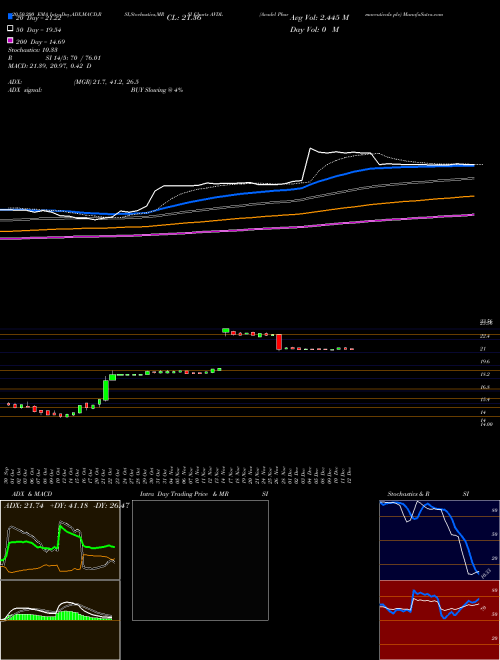The height and width of the screenshot is (660, 500).
Task: Click the 'BUY Slowing @ 4%' signal text
Action: pos(157,90)
